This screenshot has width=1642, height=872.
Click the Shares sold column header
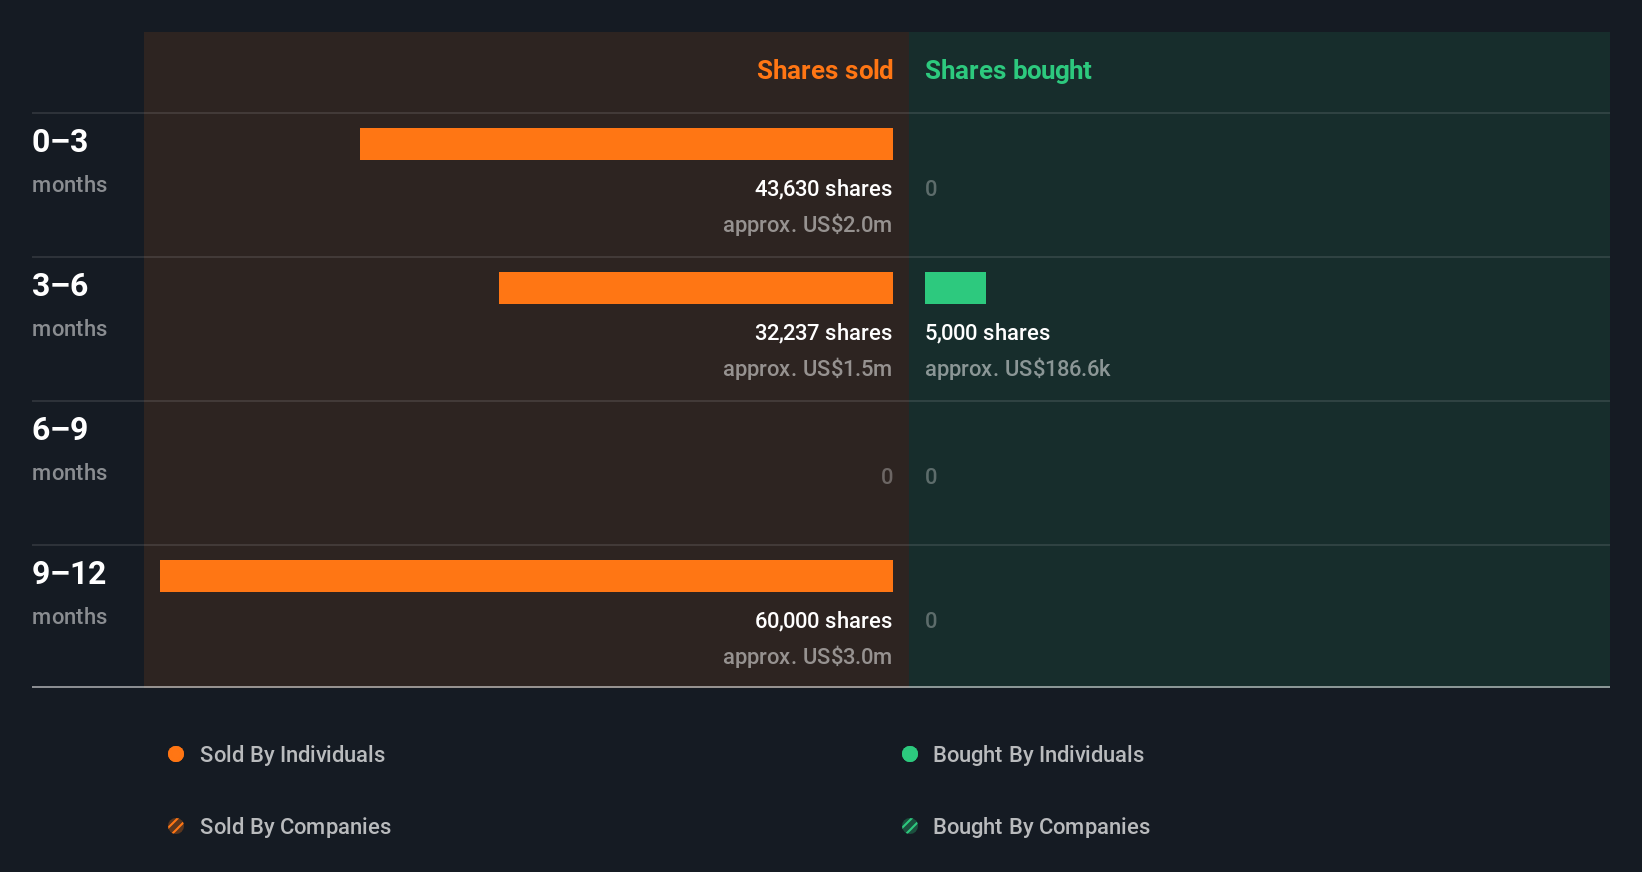pyautogui.click(x=825, y=70)
